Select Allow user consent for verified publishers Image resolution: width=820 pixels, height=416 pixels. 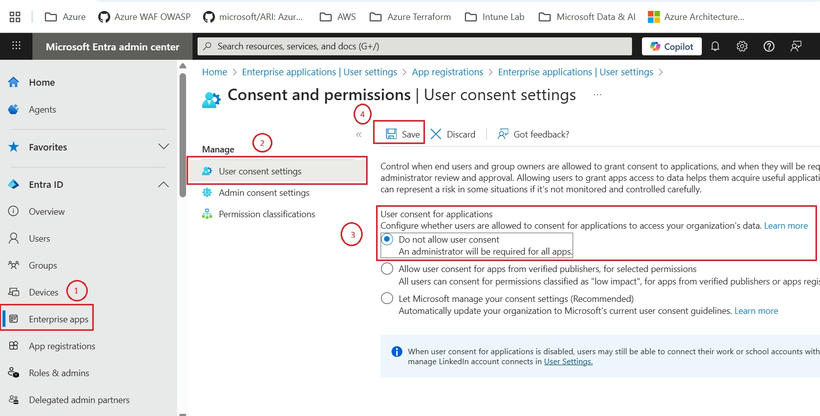(x=387, y=269)
